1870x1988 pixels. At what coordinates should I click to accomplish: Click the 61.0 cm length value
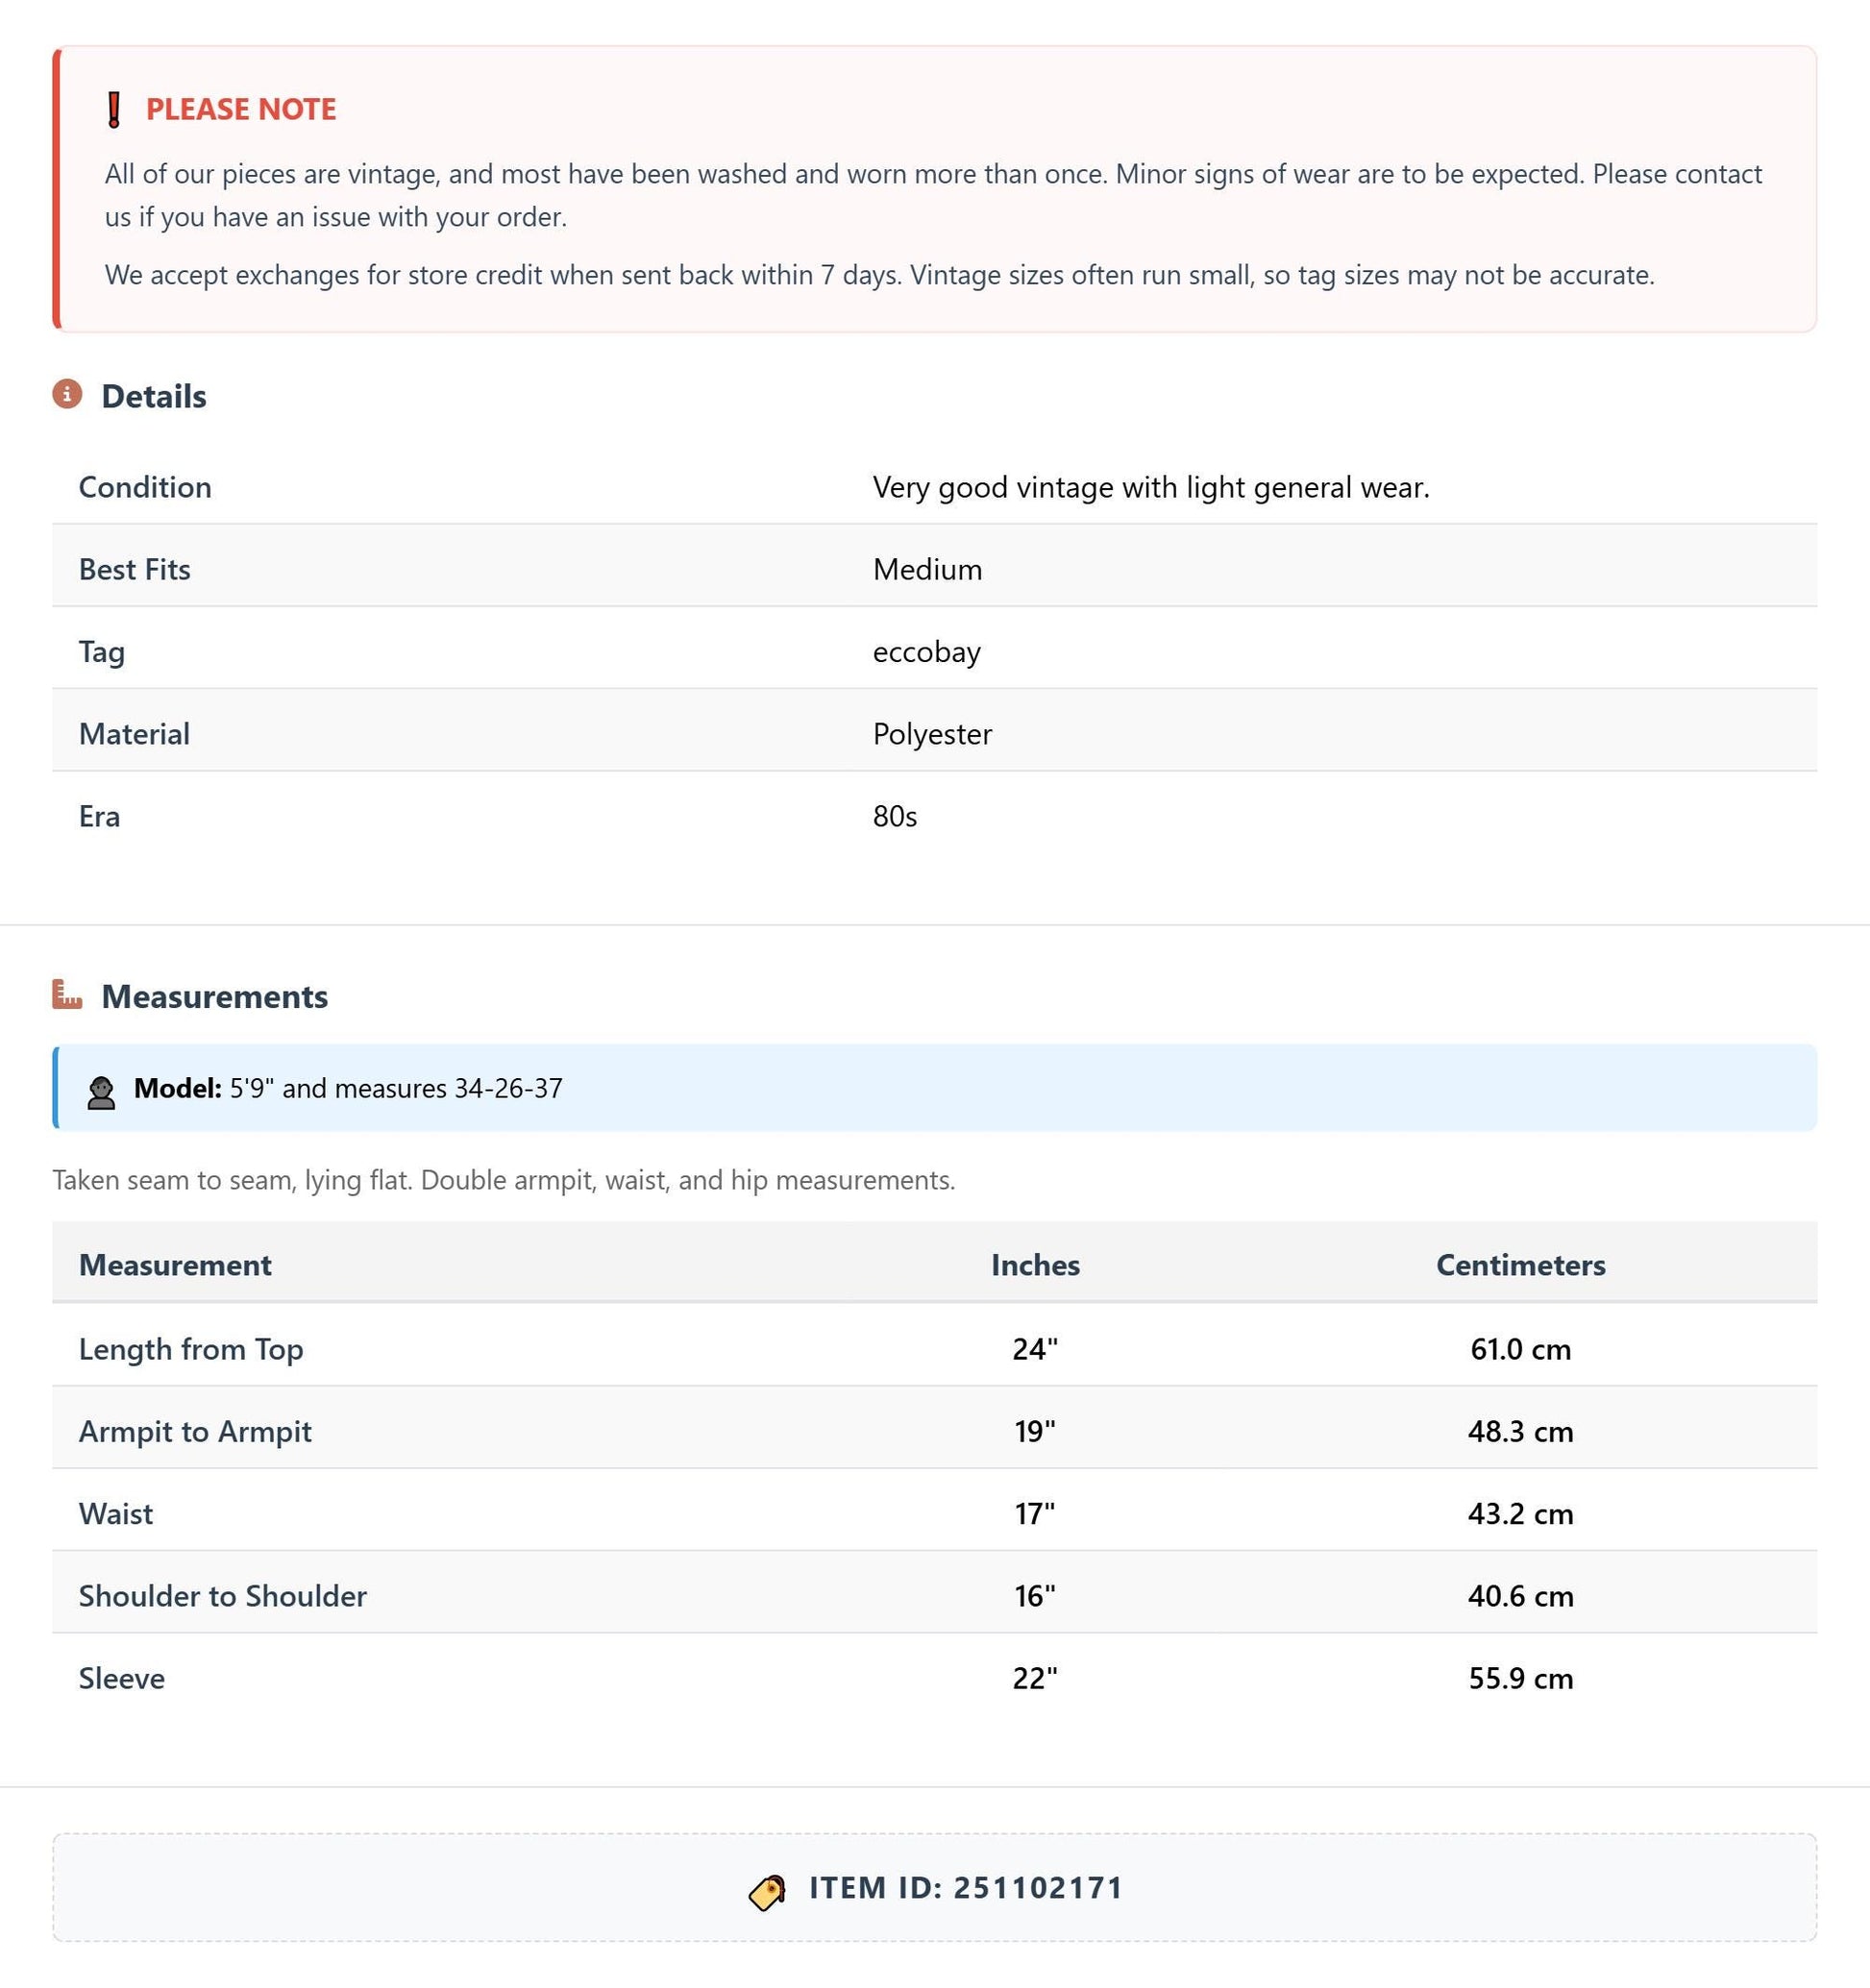(1520, 1349)
